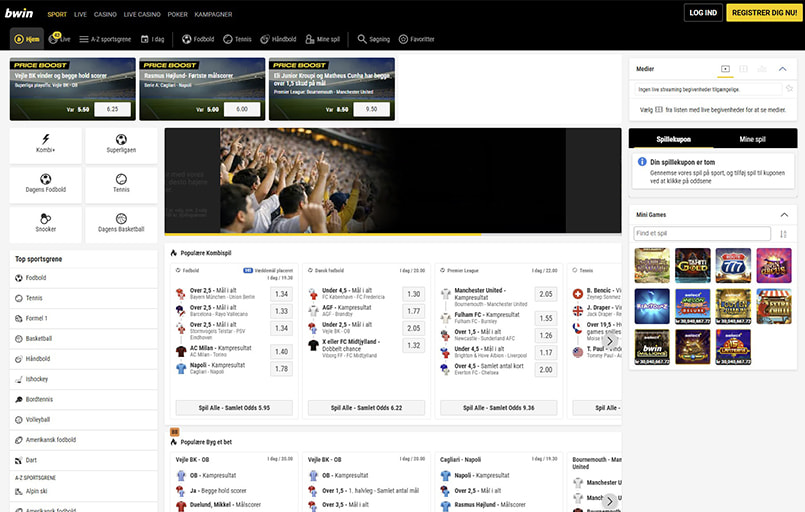Click Spil Alle - Samlet Odds 5.95
Image resolution: width=805 pixels, height=512 pixels.
click(234, 408)
